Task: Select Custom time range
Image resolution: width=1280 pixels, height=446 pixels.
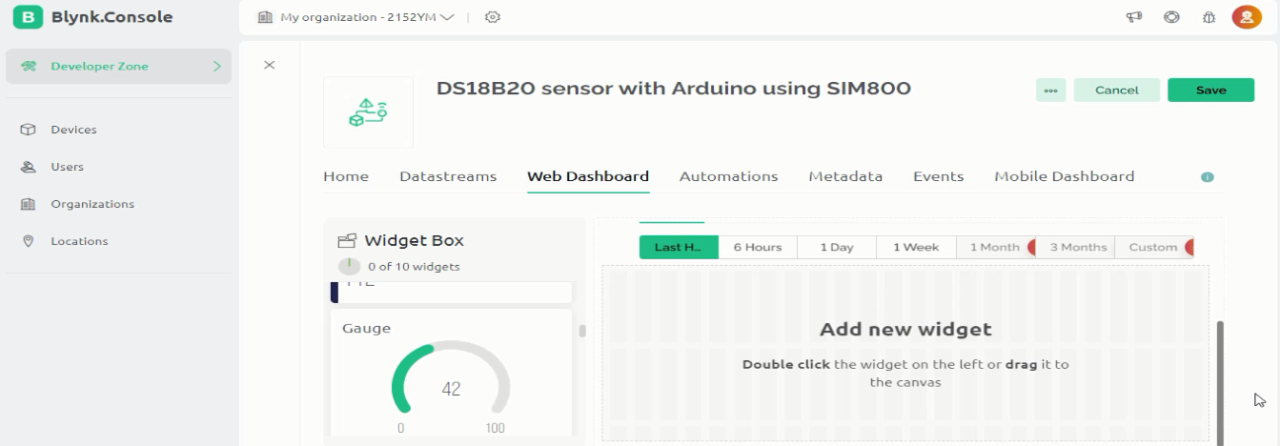Action: tap(1154, 247)
